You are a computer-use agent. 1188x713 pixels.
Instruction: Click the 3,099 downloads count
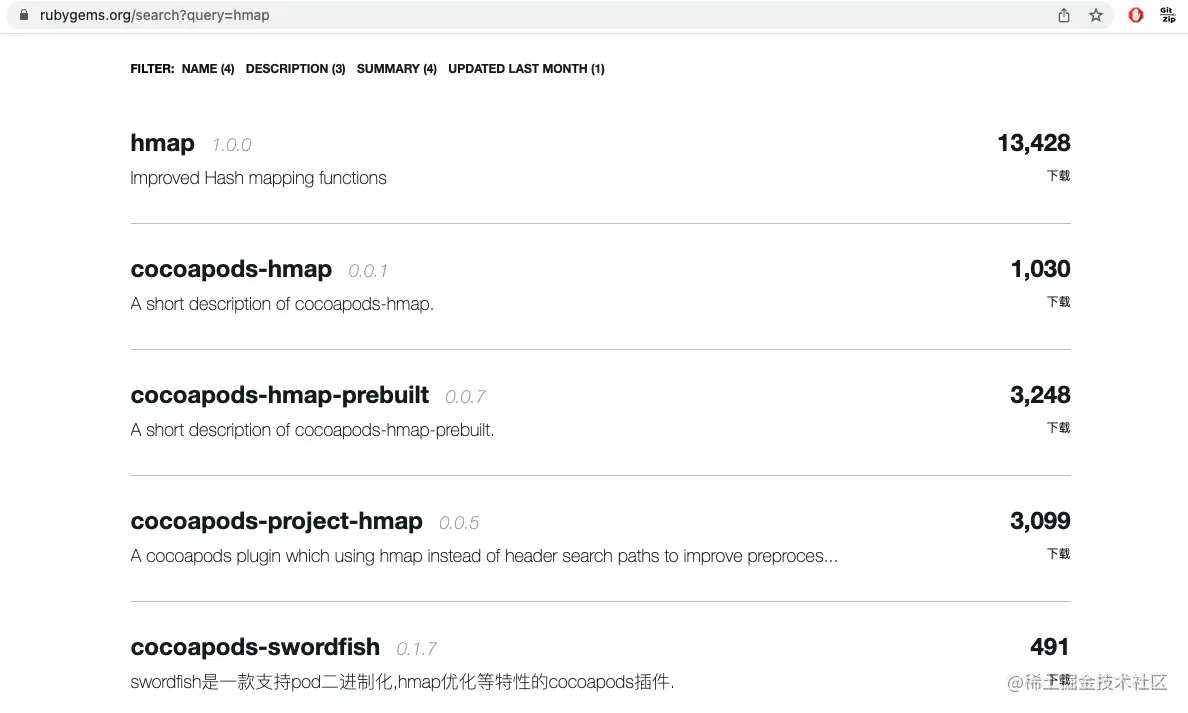click(x=1040, y=521)
